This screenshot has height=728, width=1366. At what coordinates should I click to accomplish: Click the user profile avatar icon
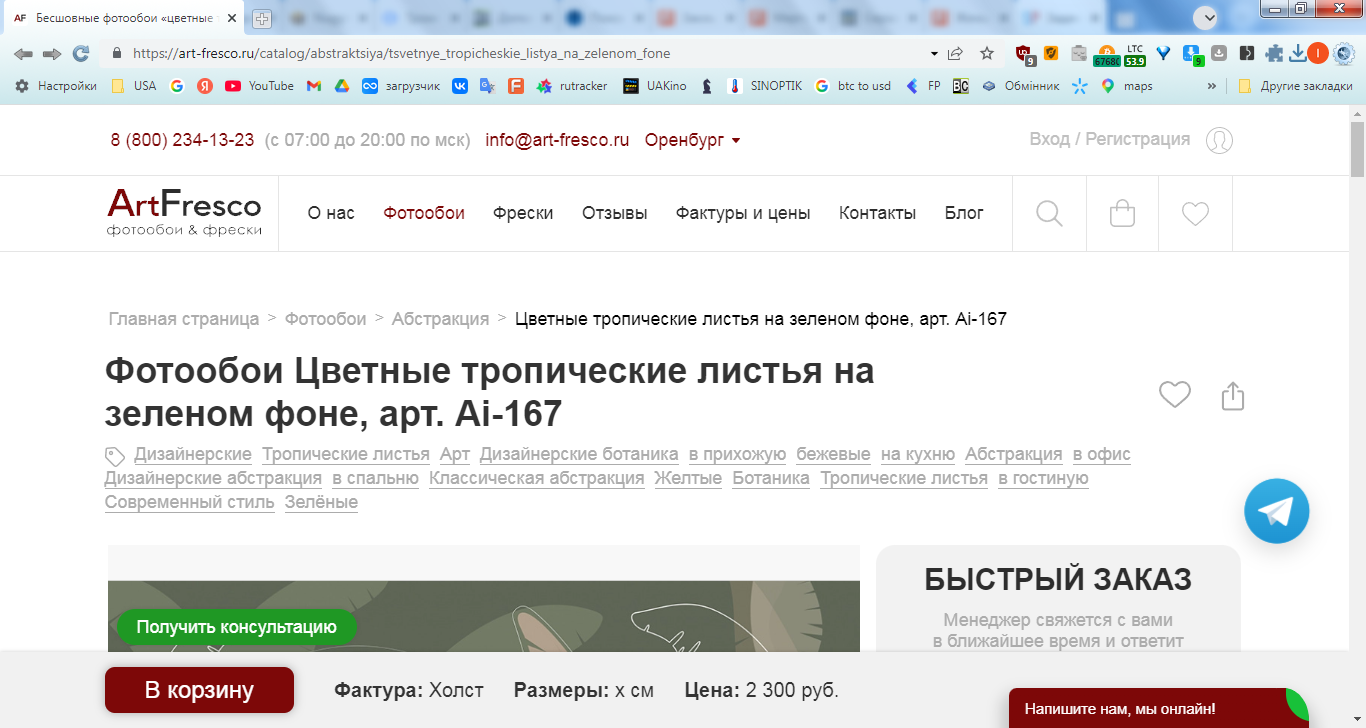tap(1219, 140)
